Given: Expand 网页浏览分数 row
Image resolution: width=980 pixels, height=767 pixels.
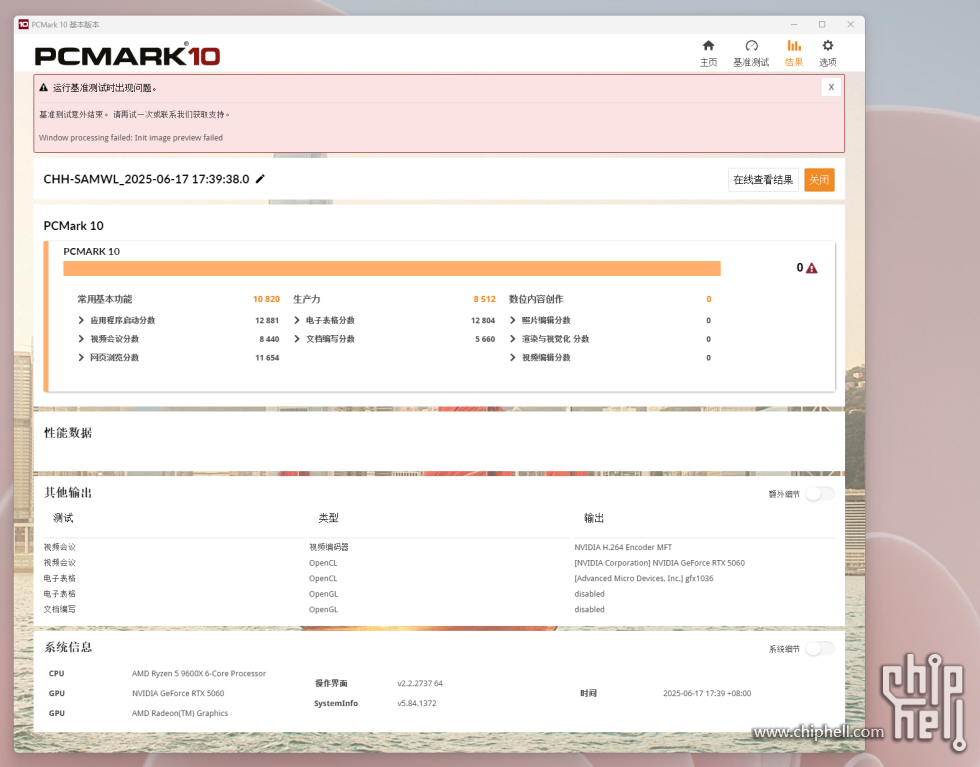Looking at the screenshot, I should click(x=81, y=358).
